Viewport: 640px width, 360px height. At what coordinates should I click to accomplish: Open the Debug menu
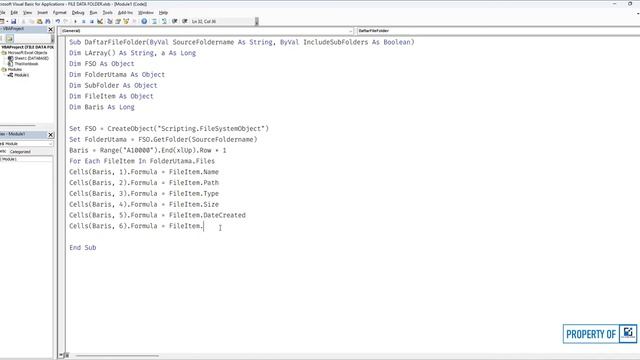78,13
